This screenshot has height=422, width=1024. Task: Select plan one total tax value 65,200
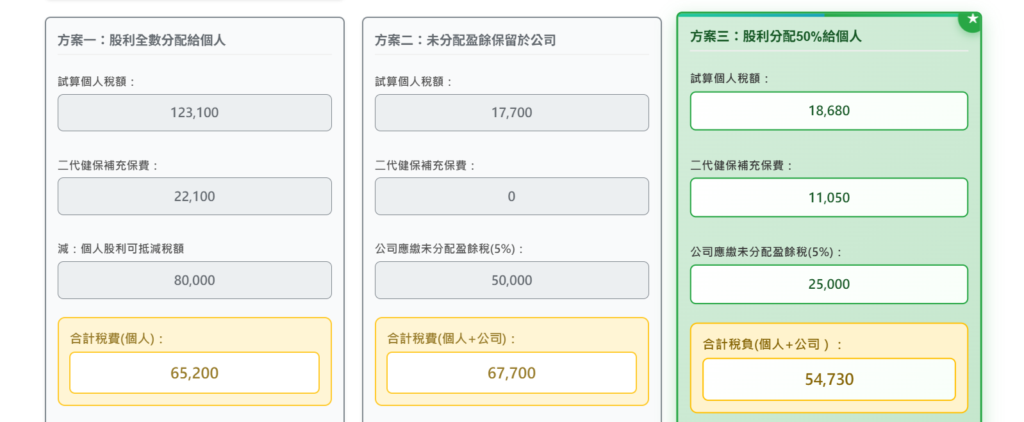[x=195, y=373]
